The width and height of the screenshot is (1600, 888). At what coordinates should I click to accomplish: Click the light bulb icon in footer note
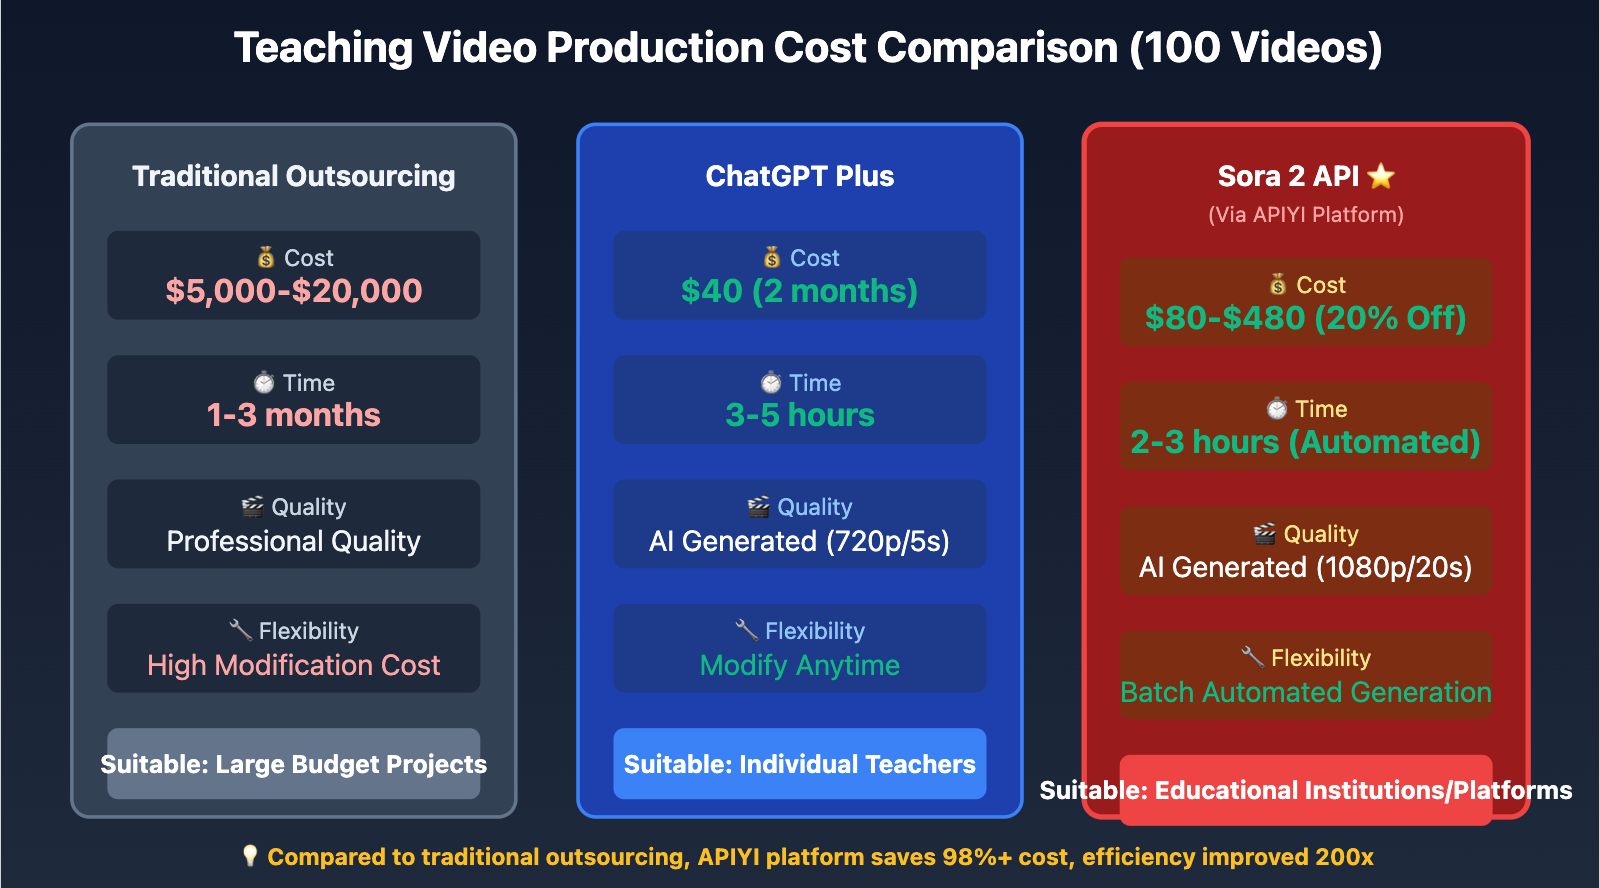tap(250, 856)
